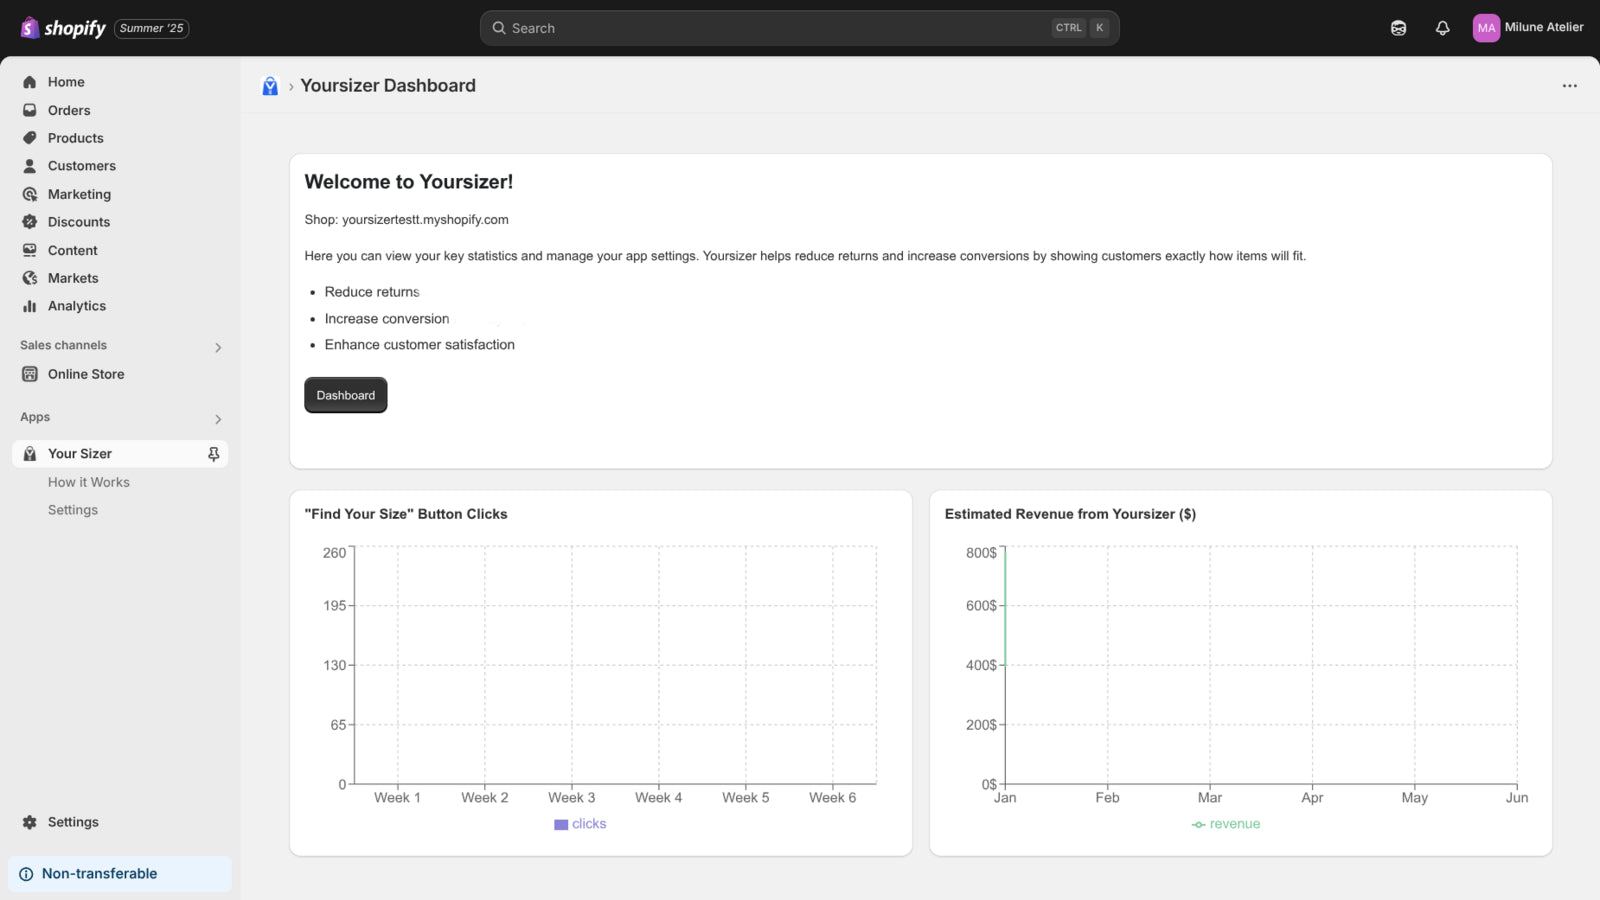This screenshot has width=1600, height=900.
Task: Click the Sales channels heading
Action: pyautogui.click(x=63, y=345)
